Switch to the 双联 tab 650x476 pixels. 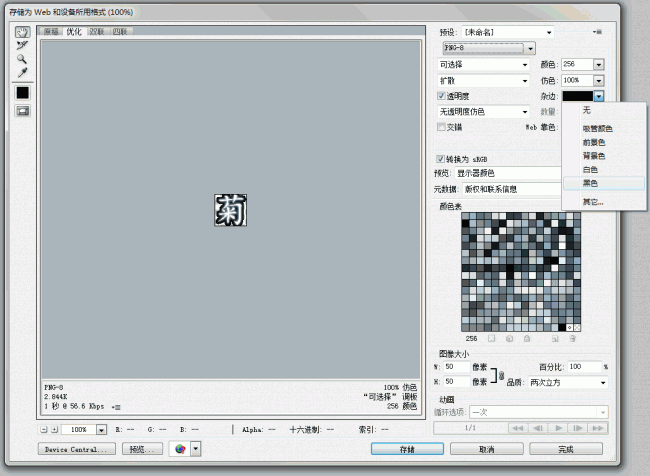pyautogui.click(x=97, y=32)
